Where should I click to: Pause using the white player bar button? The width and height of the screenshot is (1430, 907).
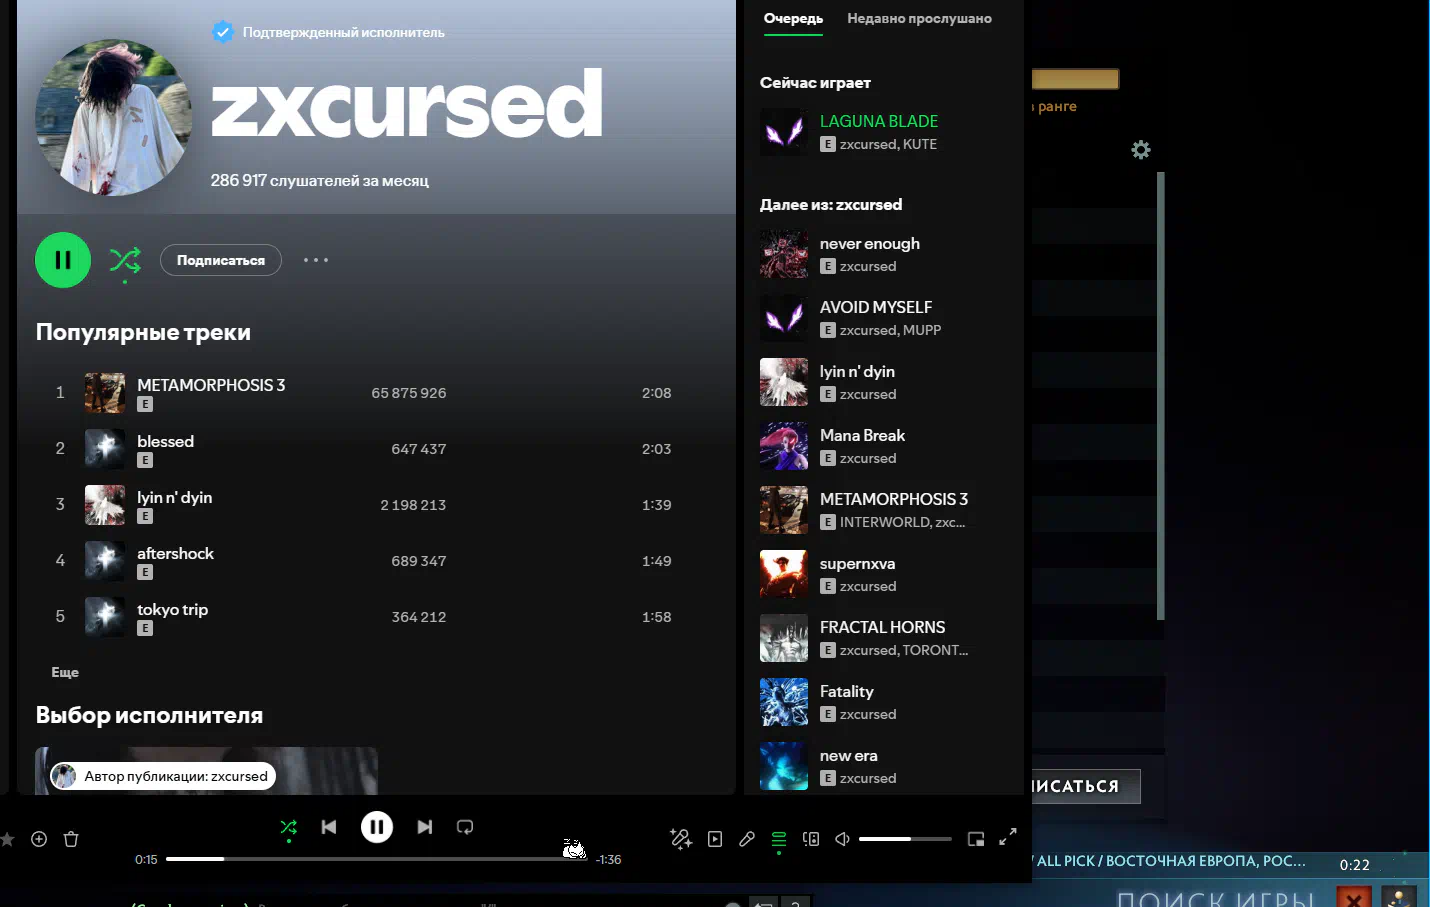(x=377, y=827)
